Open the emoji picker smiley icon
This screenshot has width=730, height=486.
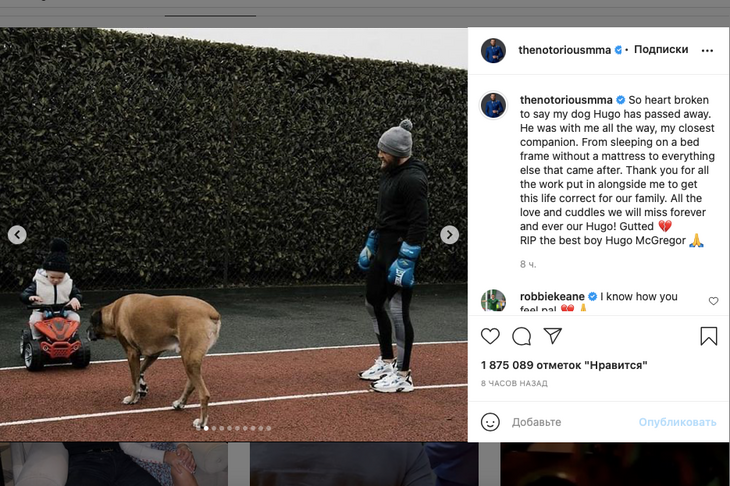point(490,422)
